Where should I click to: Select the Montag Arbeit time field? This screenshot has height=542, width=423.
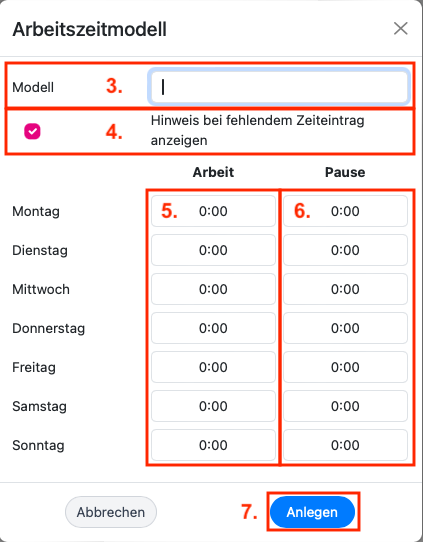[x=213, y=211]
